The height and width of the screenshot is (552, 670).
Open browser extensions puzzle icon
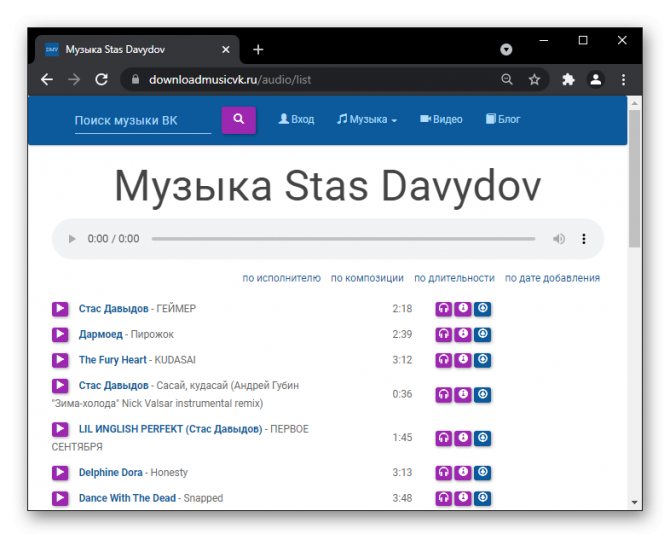pos(568,79)
